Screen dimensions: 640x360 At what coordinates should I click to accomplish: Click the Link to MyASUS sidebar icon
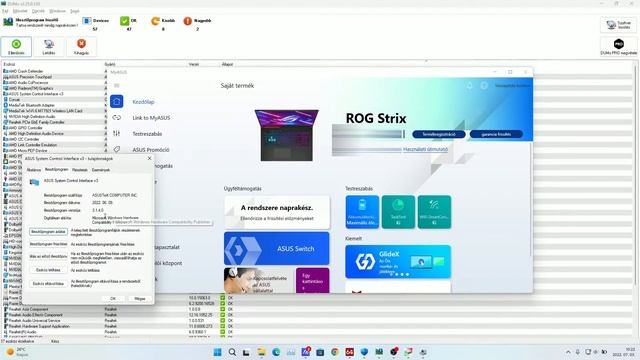[117, 118]
